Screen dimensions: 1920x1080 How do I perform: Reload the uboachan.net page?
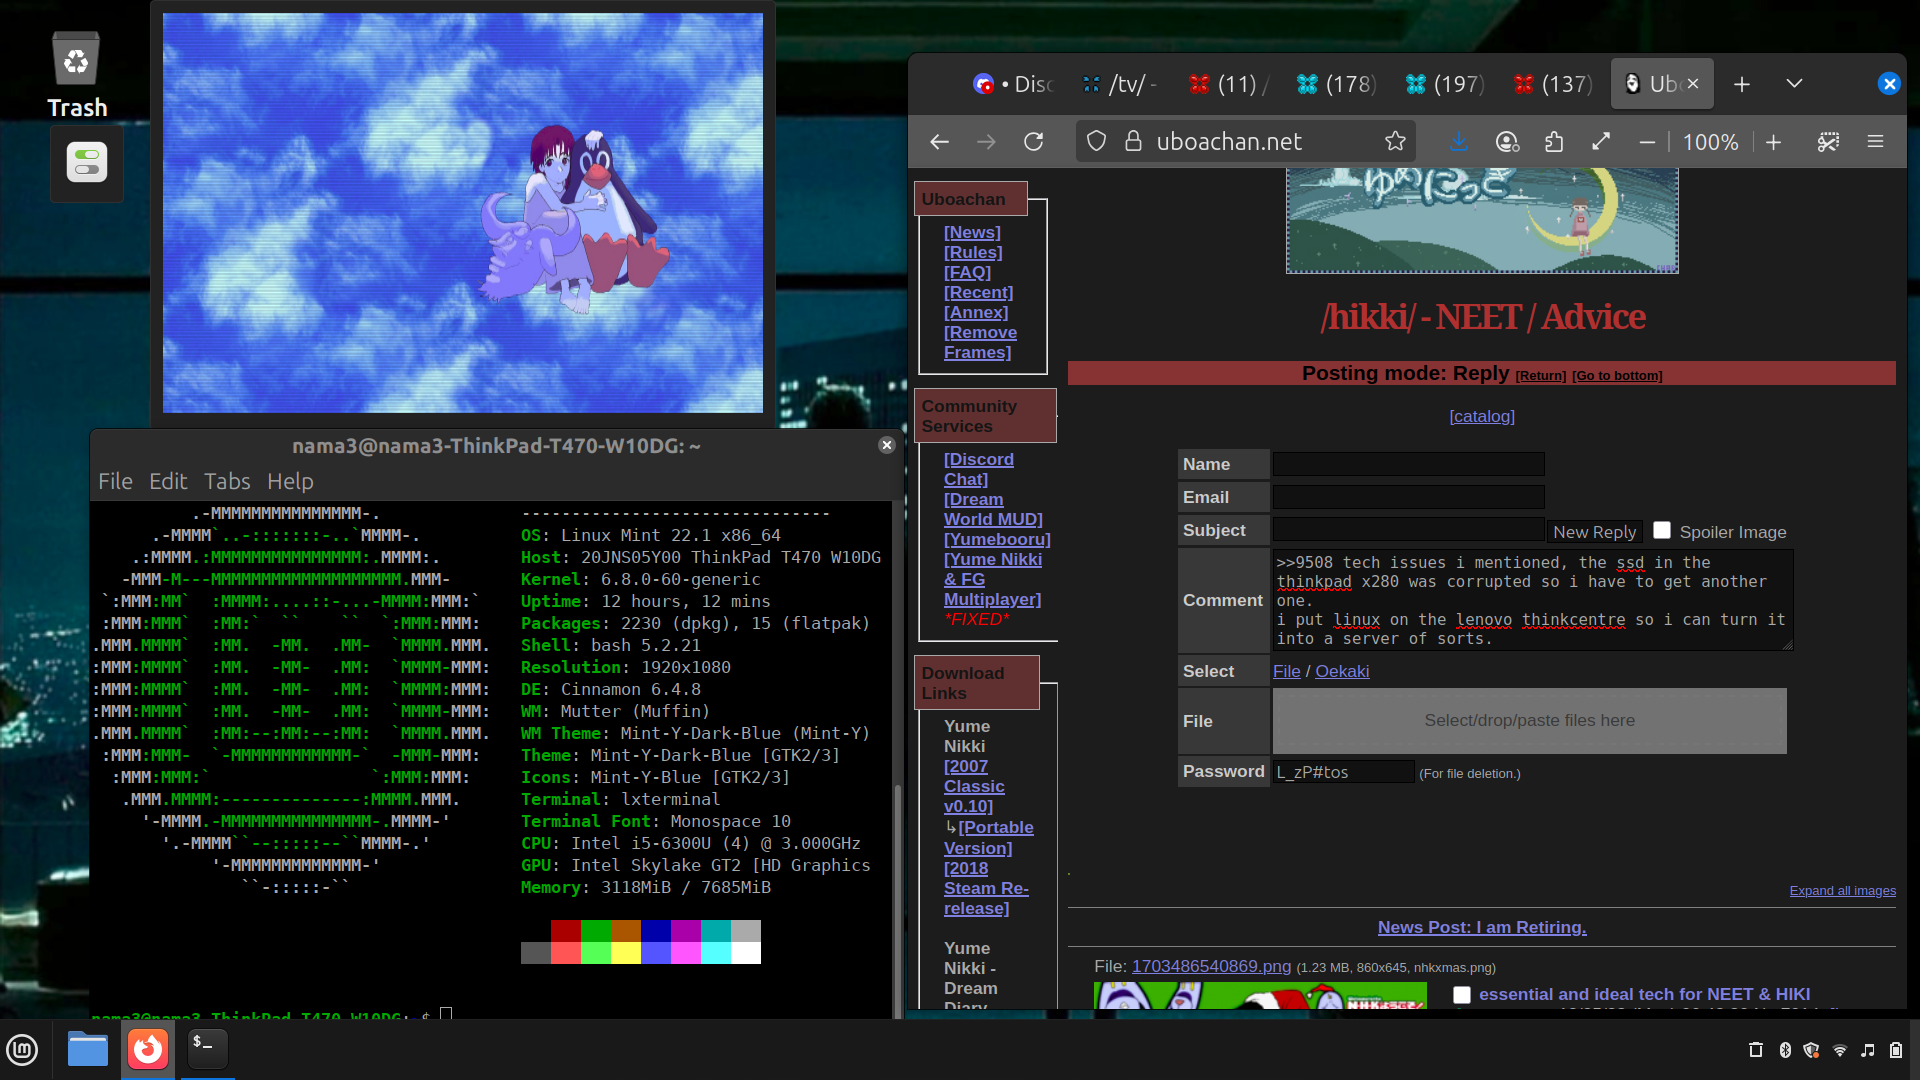coord(1034,142)
